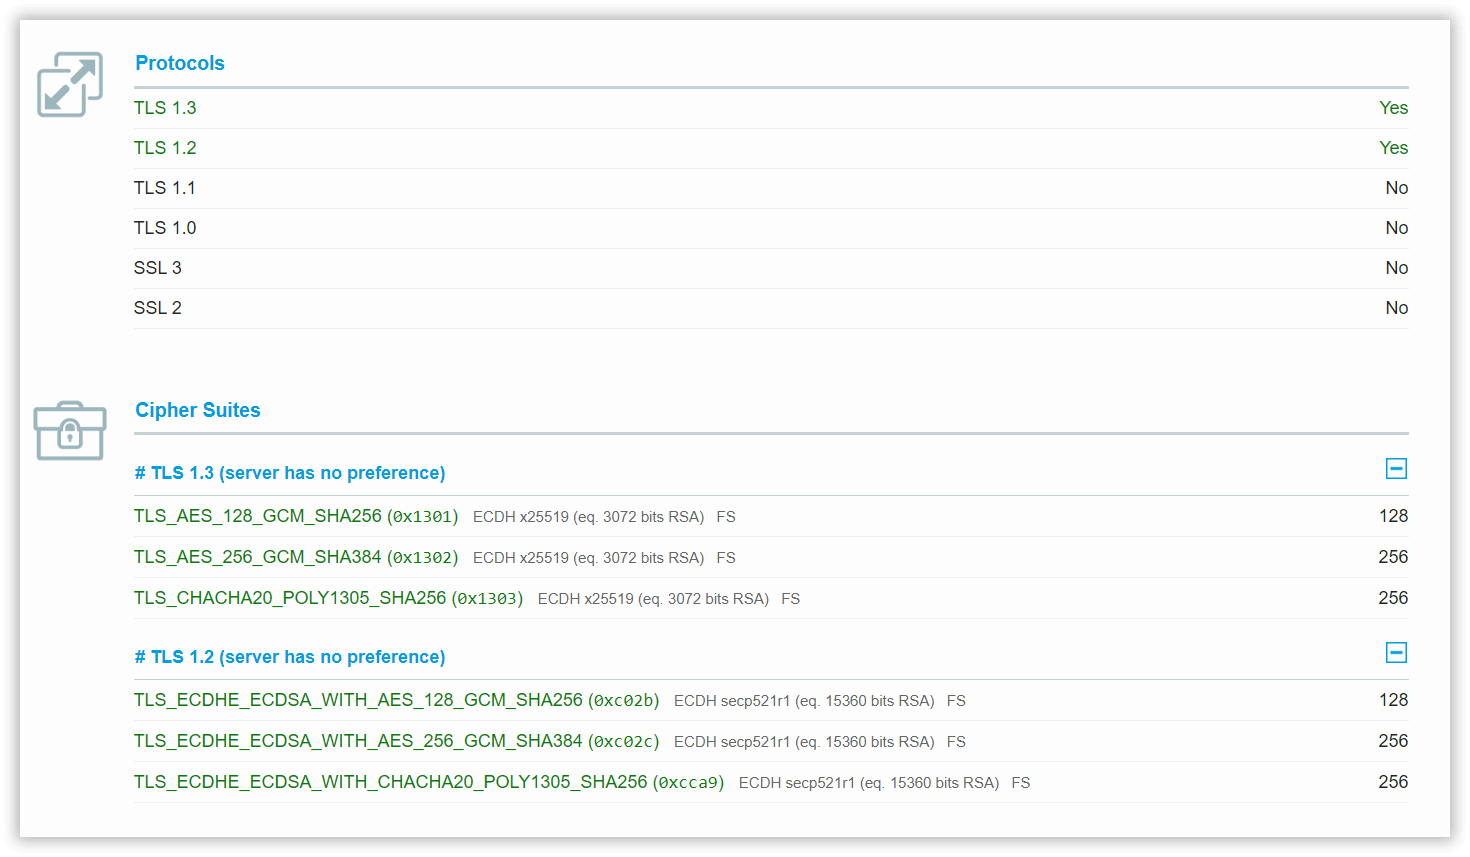Click the No value for TLS 1.0
The width and height of the screenshot is (1470, 857).
coord(1396,228)
